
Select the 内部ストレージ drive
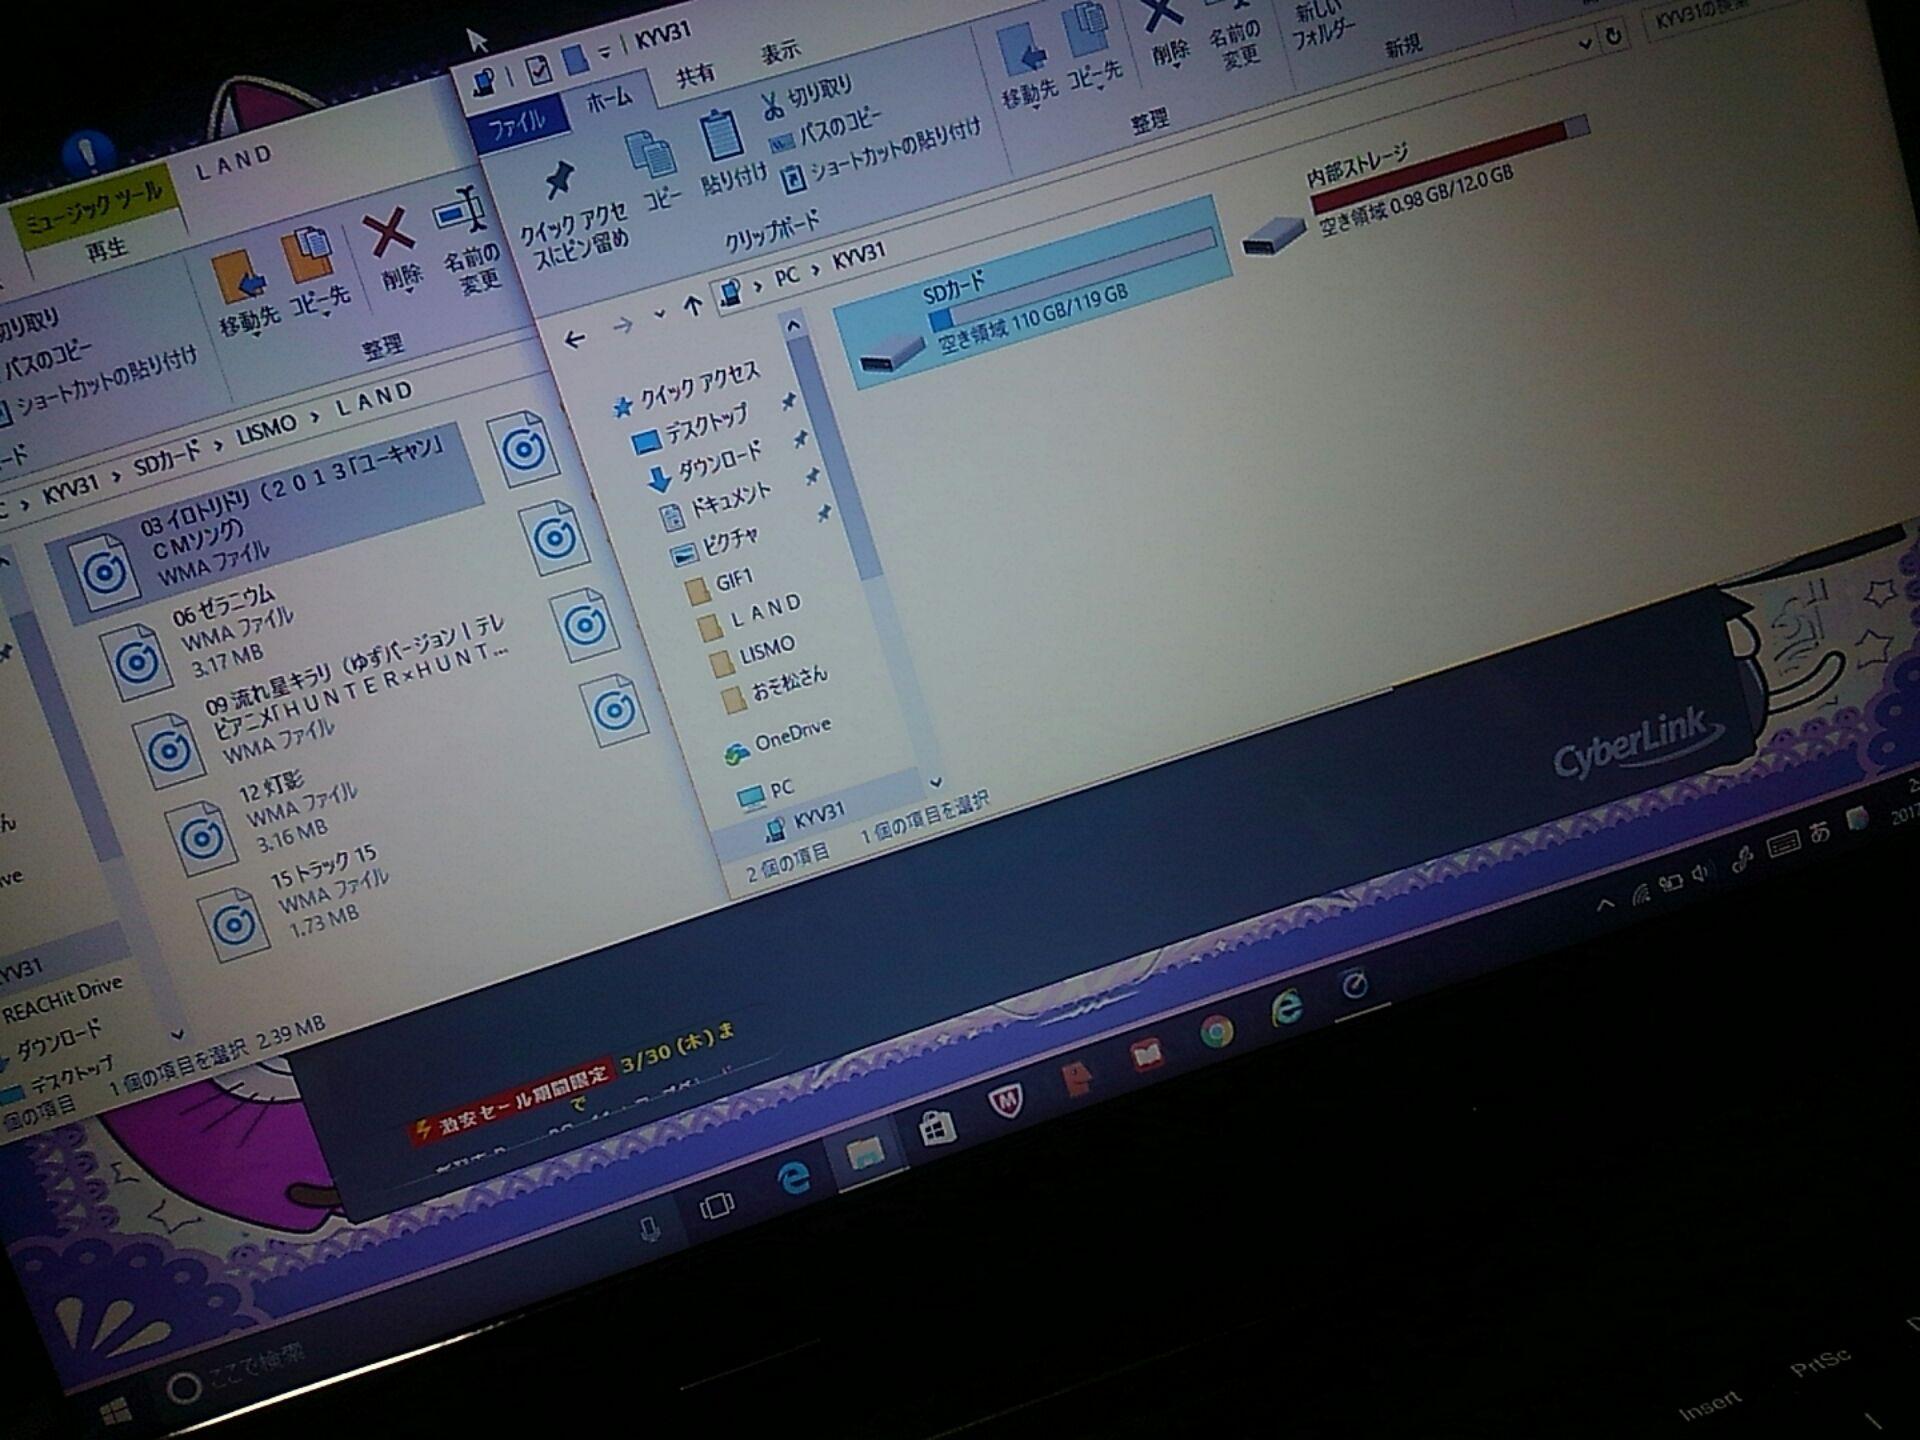[1414, 191]
